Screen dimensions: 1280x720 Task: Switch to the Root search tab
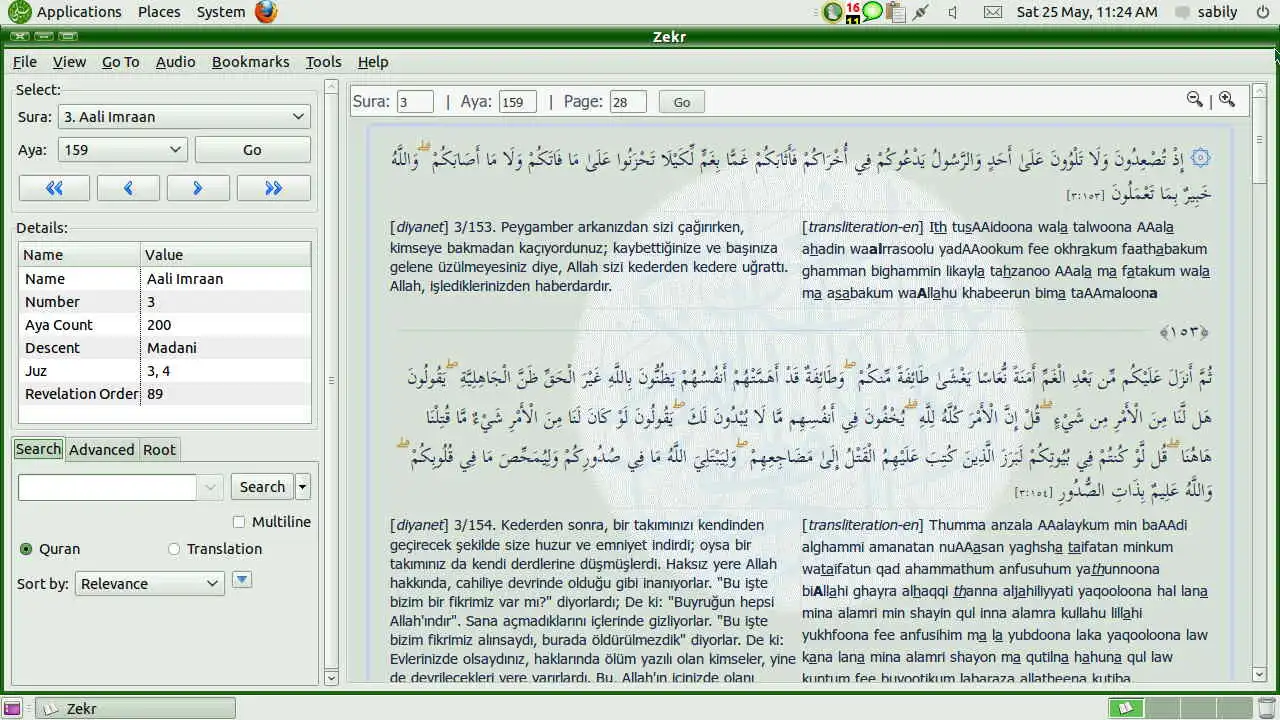[x=159, y=450]
